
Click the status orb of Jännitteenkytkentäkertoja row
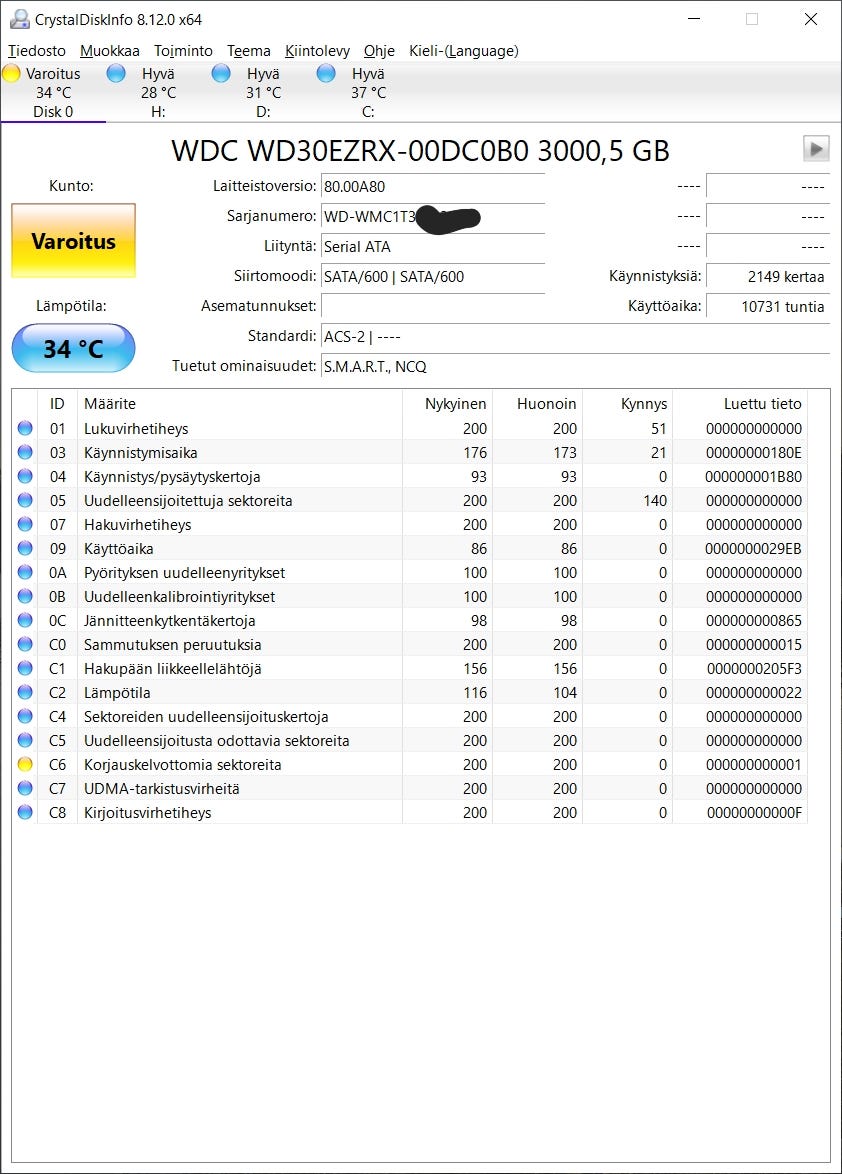click(25, 620)
